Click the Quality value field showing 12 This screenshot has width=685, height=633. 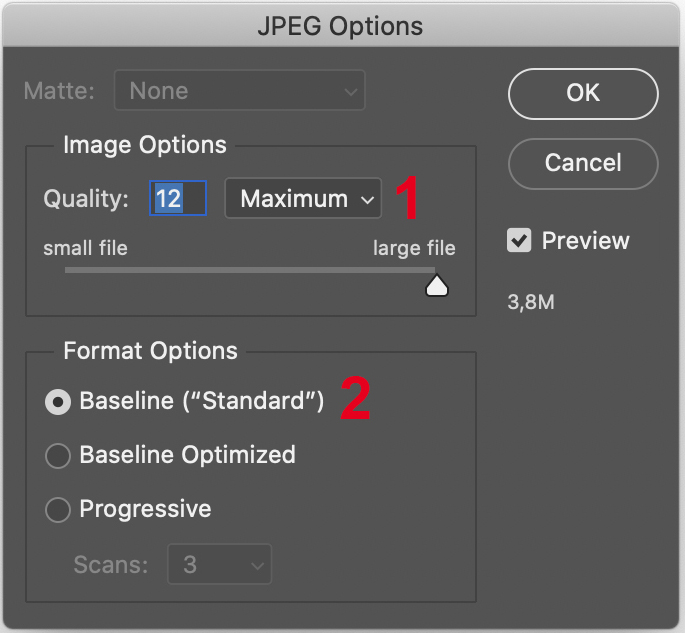click(x=178, y=199)
